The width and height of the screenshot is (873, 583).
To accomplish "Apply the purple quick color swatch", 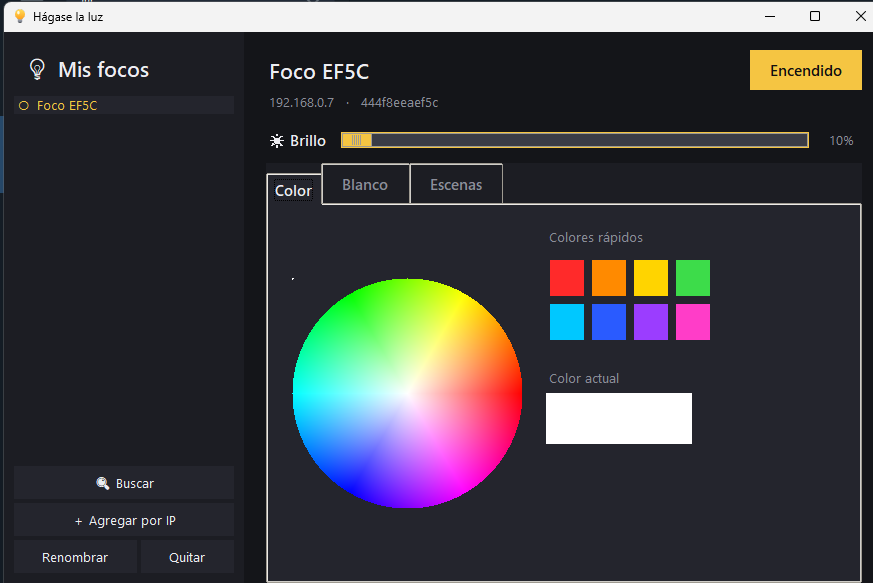I will 651,322.
